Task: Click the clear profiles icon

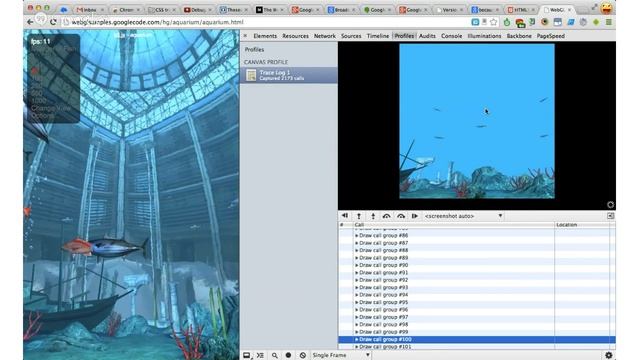Action: (302, 356)
